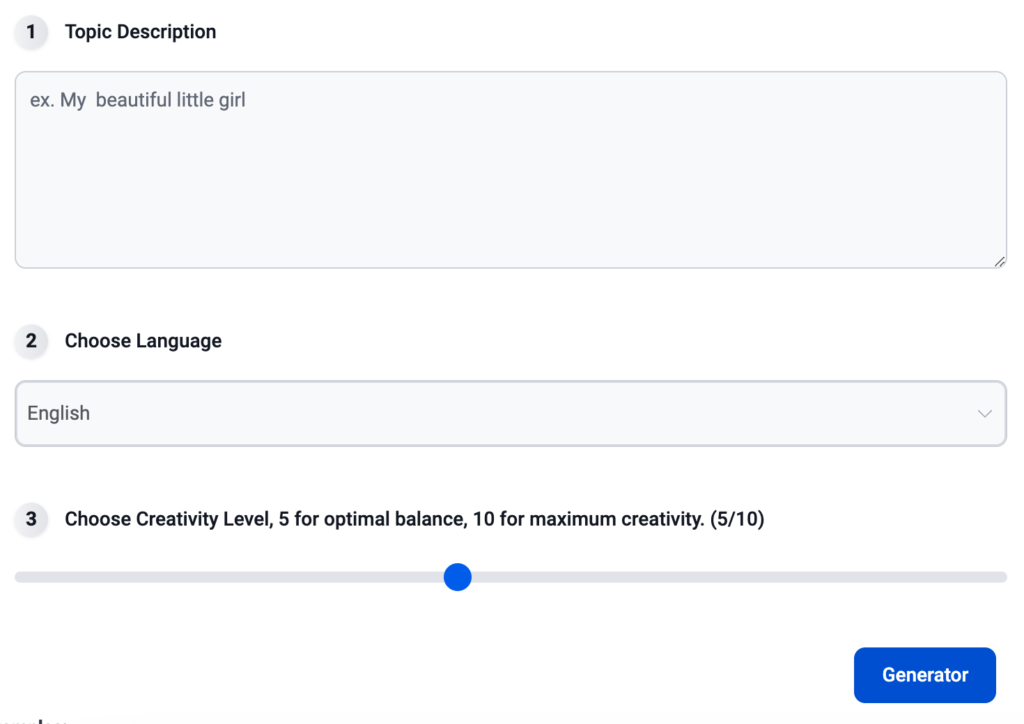Image resolution: width=1024 pixels, height=724 pixels.
Task: Open the Choose Language dropdown
Action: [510, 413]
